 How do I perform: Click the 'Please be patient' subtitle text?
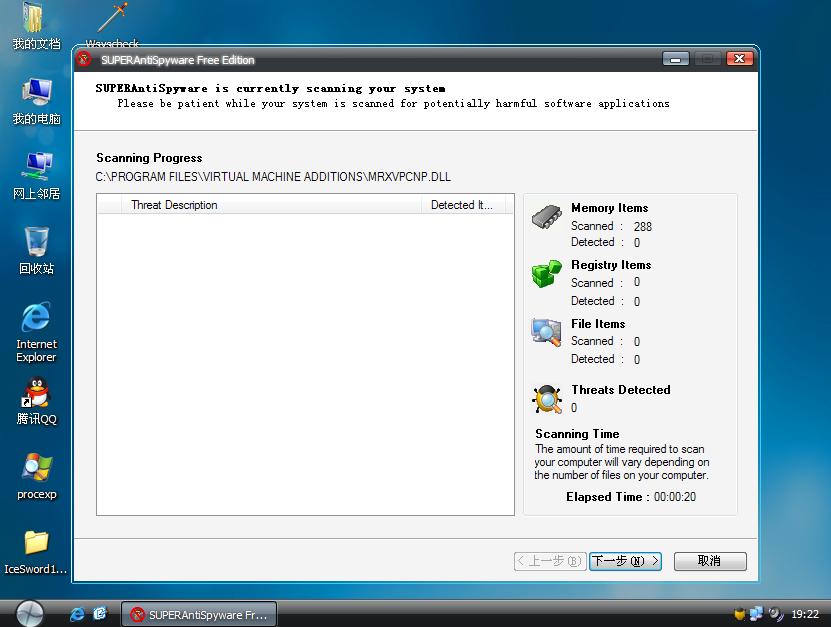(393, 103)
